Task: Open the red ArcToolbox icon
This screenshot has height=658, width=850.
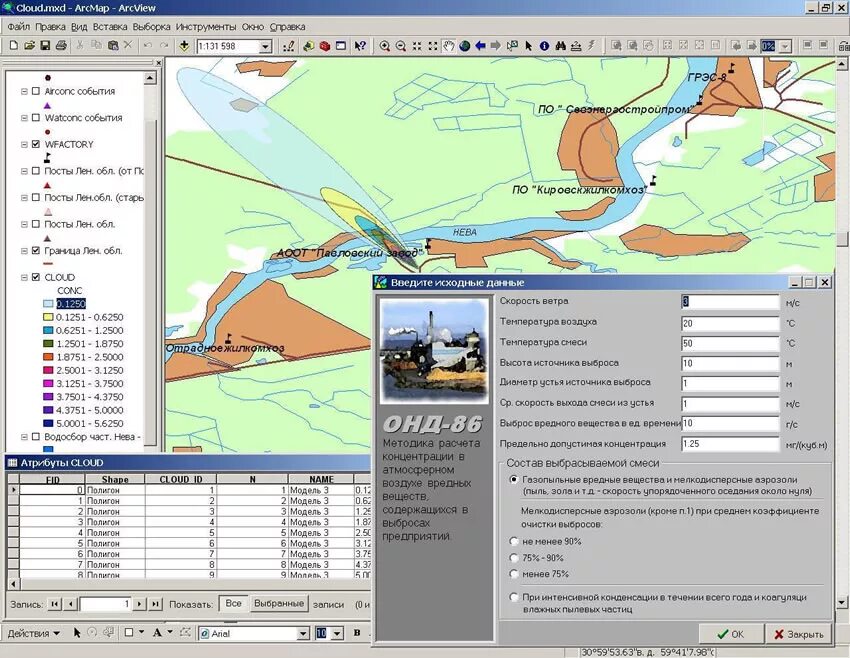Action: coord(325,46)
